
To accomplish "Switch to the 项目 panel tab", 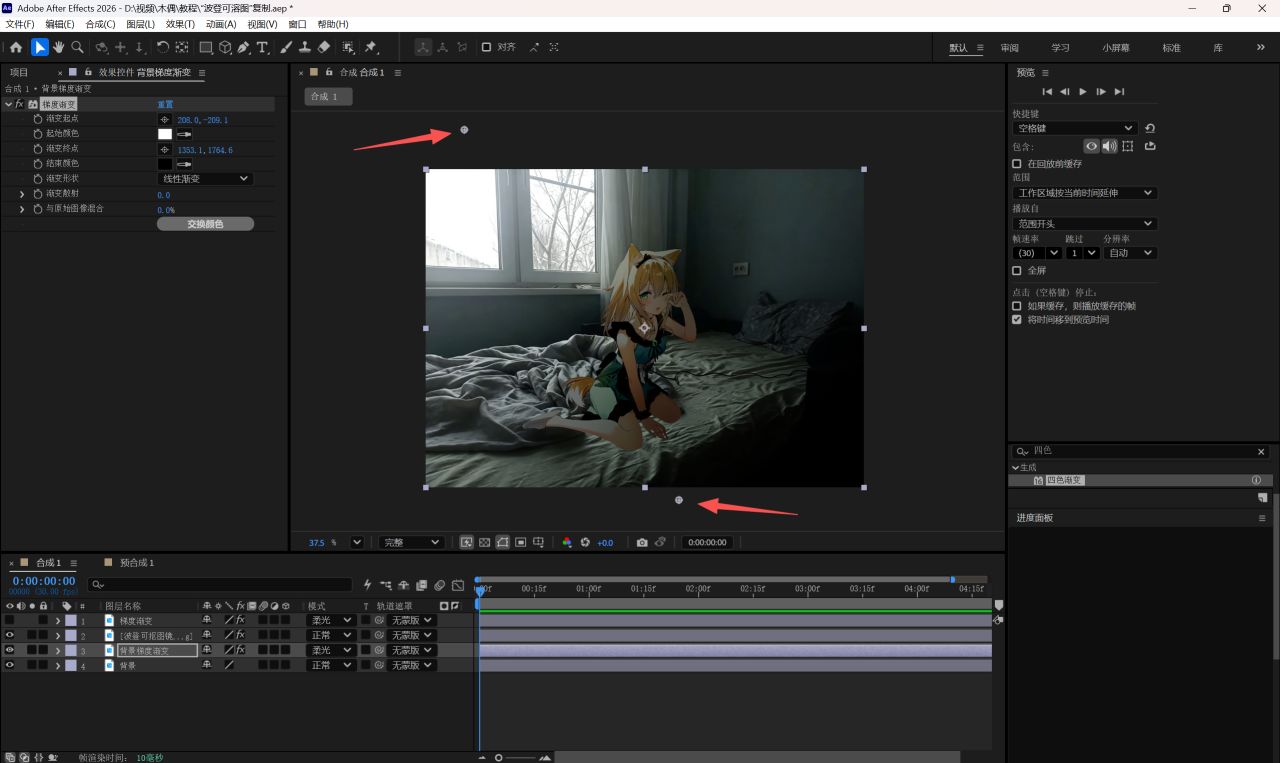I will 19,72.
